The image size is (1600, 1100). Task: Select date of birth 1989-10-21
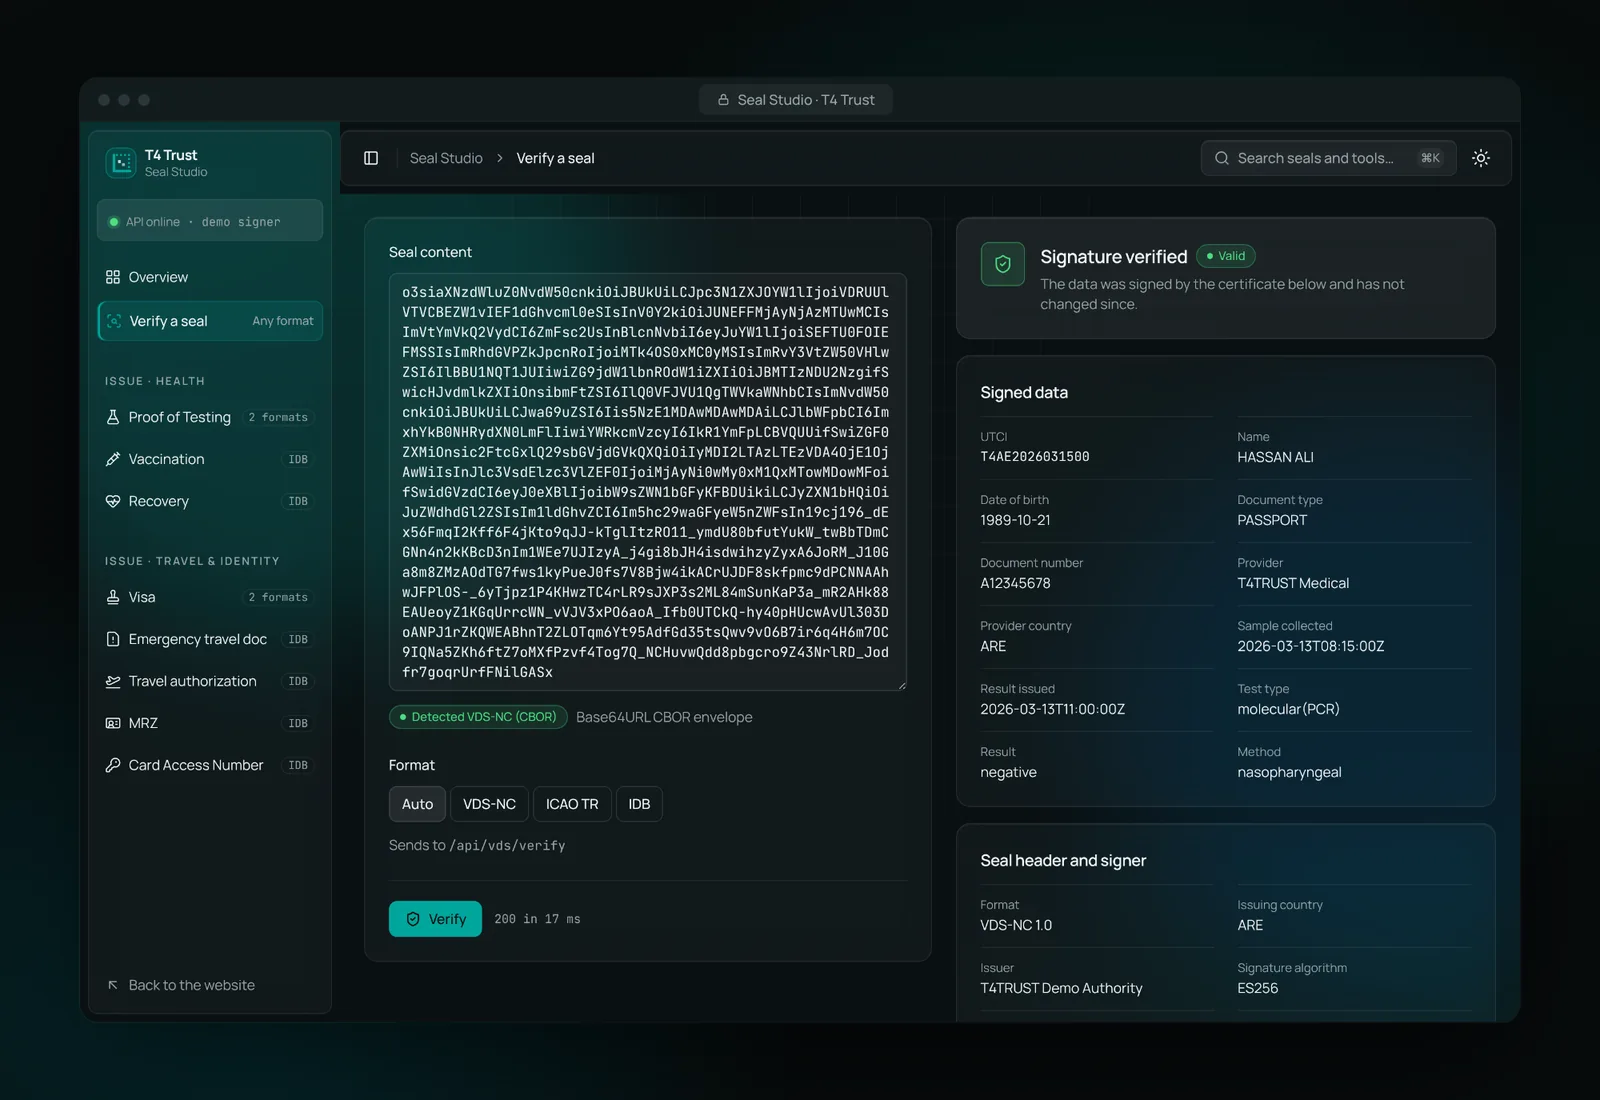coord(1015,520)
